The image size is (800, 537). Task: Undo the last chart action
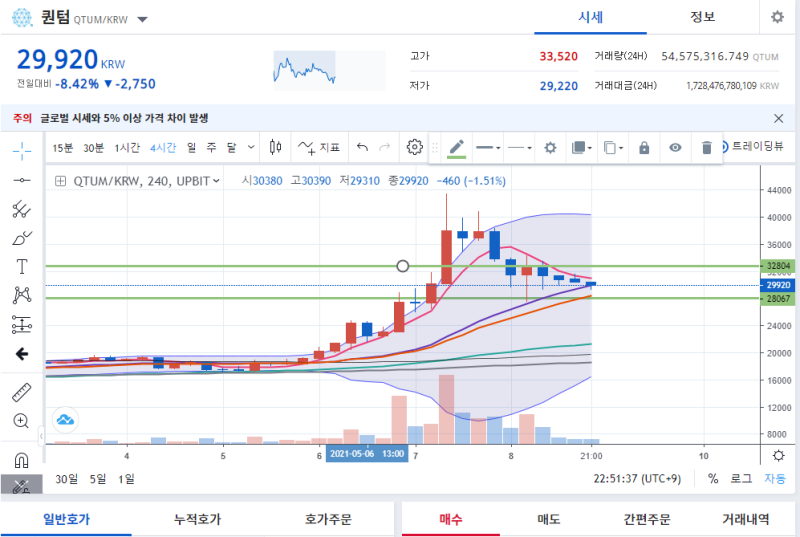coord(362,147)
